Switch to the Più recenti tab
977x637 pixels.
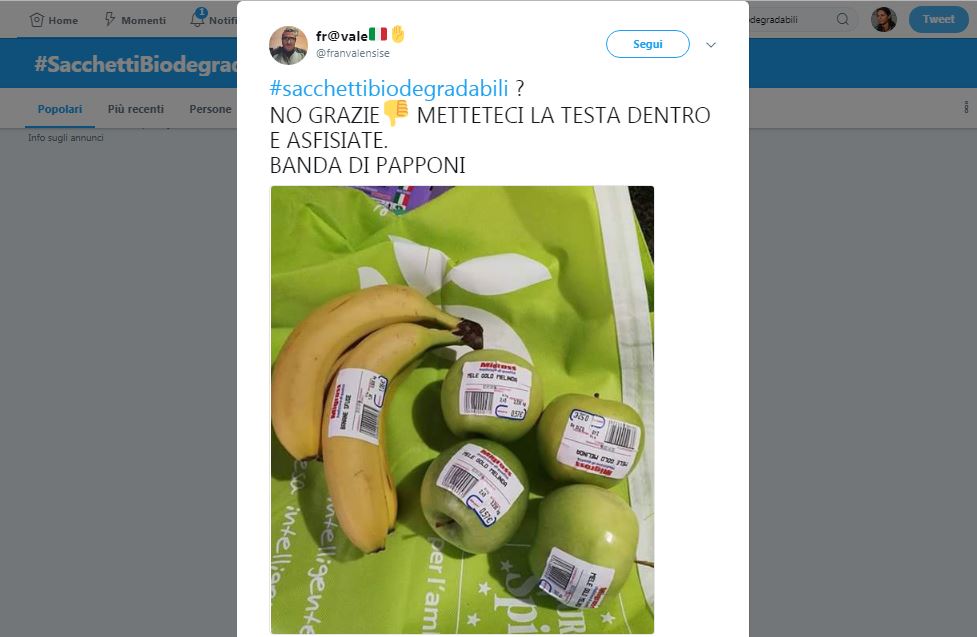click(x=136, y=109)
